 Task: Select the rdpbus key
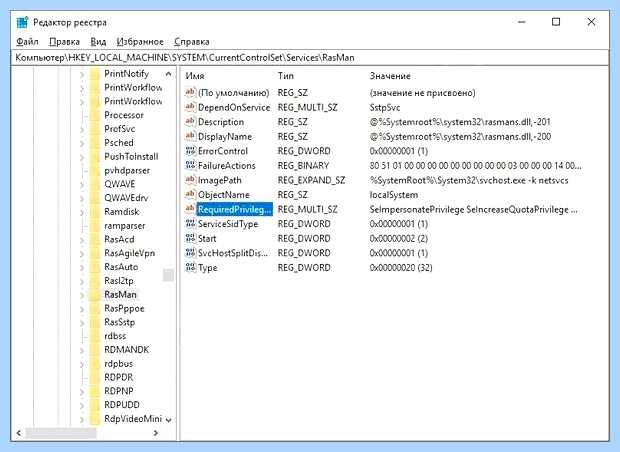coord(118,364)
